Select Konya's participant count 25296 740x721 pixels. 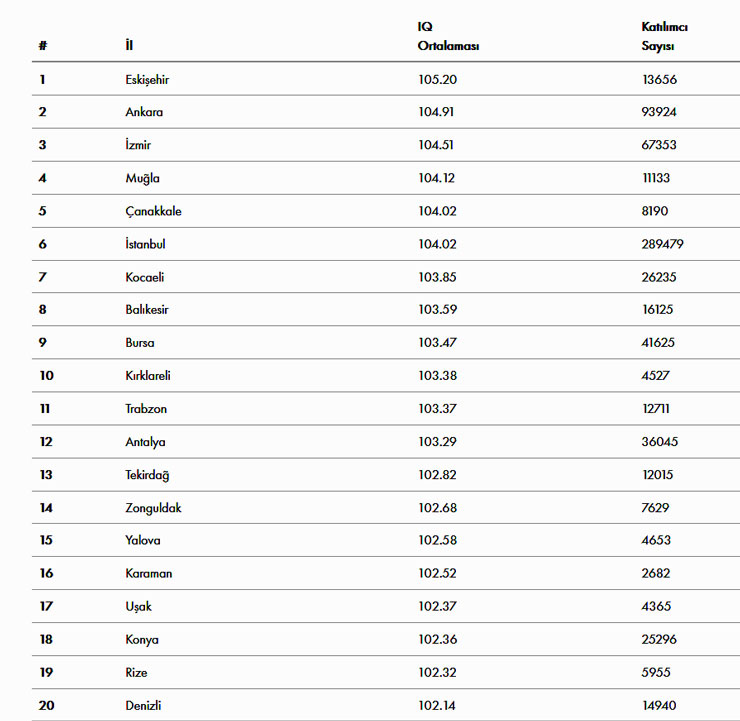click(x=658, y=640)
